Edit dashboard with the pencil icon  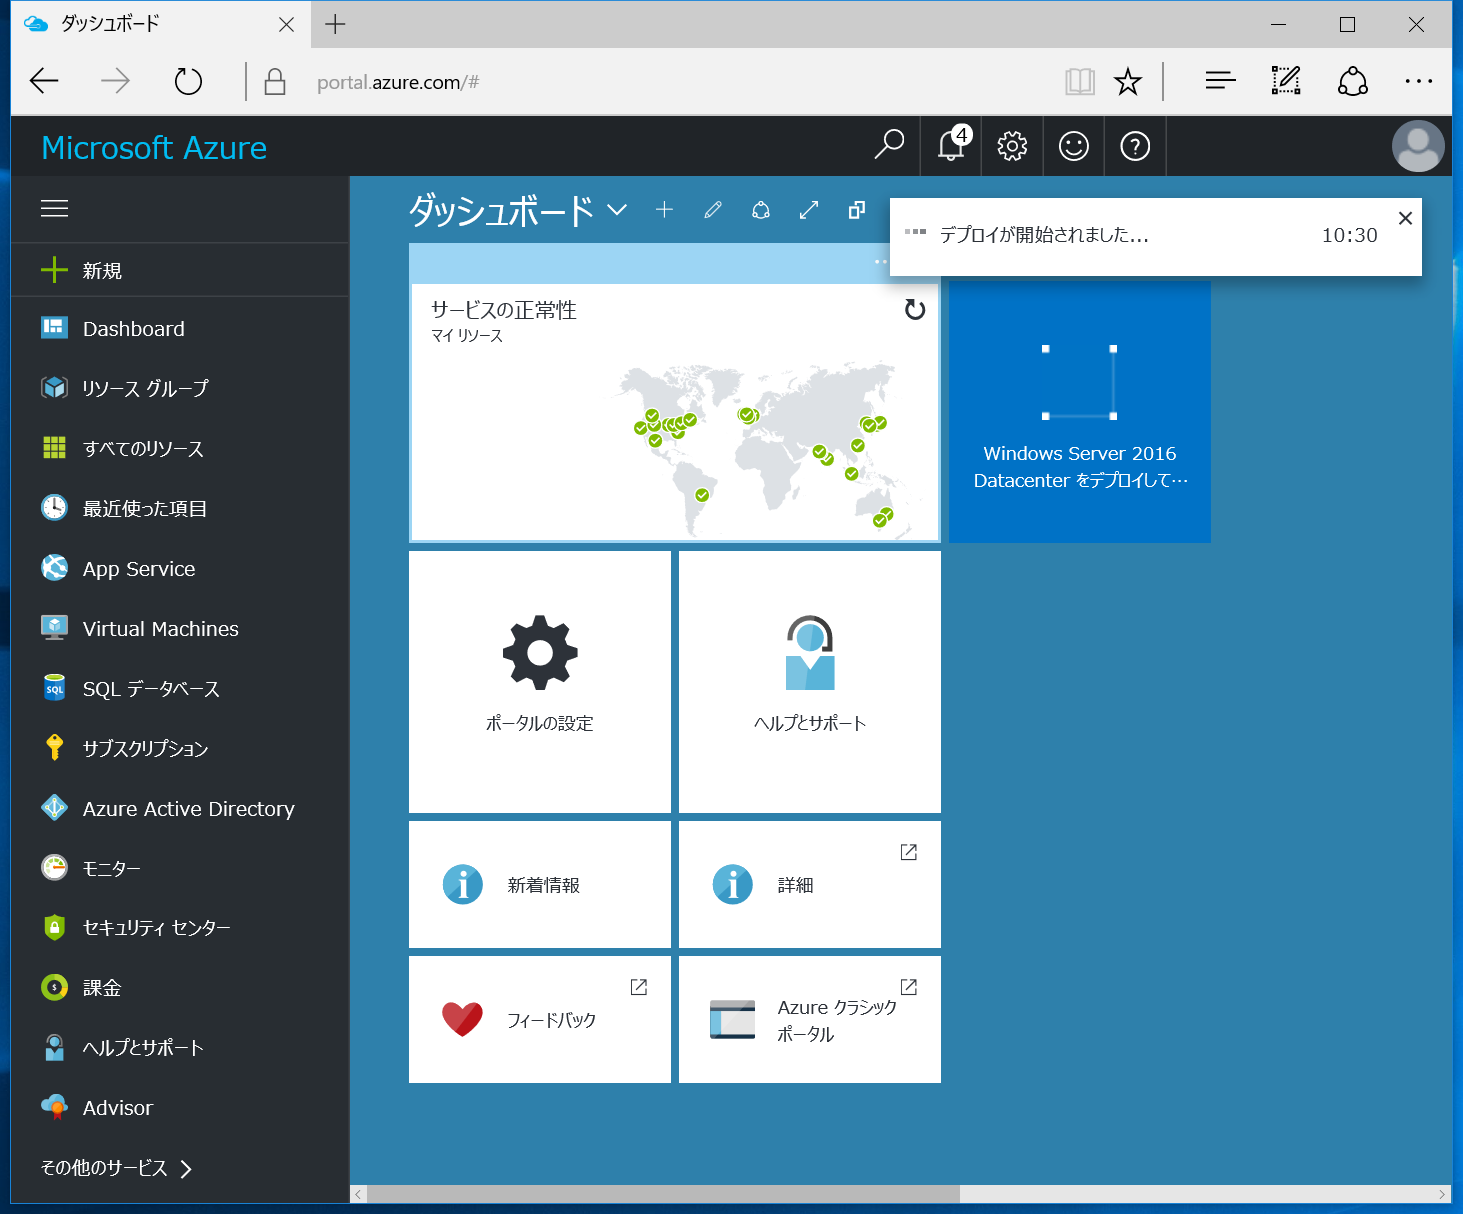pyautogui.click(x=713, y=209)
